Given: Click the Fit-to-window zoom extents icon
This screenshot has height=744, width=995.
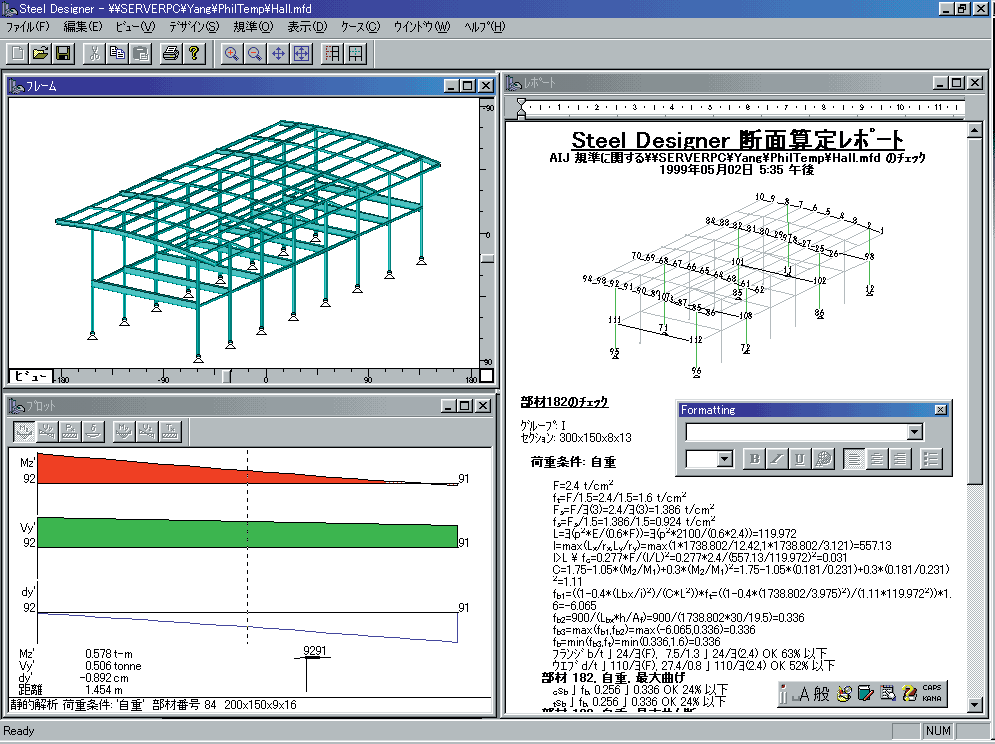Looking at the screenshot, I should pyautogui.click(x=301, y=53).
